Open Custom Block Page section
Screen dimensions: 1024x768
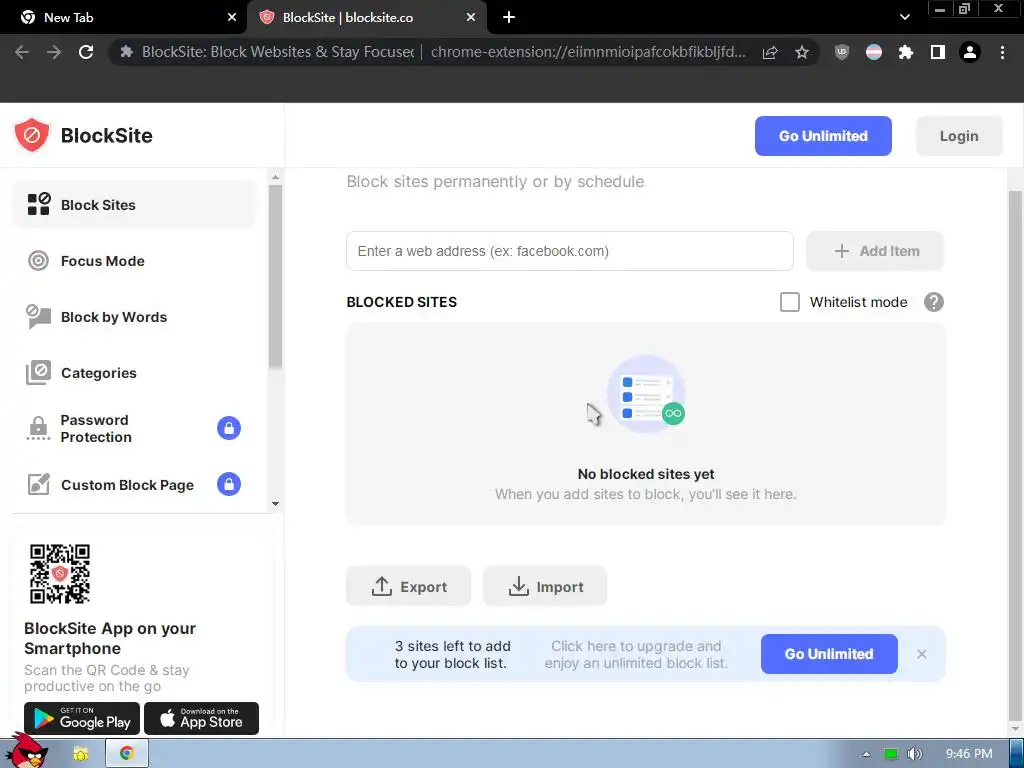[134, 485]
